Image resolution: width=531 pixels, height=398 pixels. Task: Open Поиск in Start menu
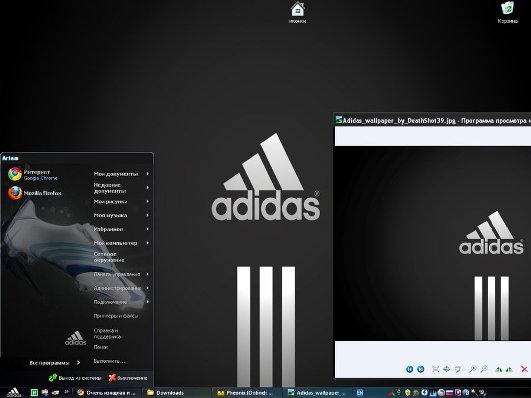[x=101, y=347]
